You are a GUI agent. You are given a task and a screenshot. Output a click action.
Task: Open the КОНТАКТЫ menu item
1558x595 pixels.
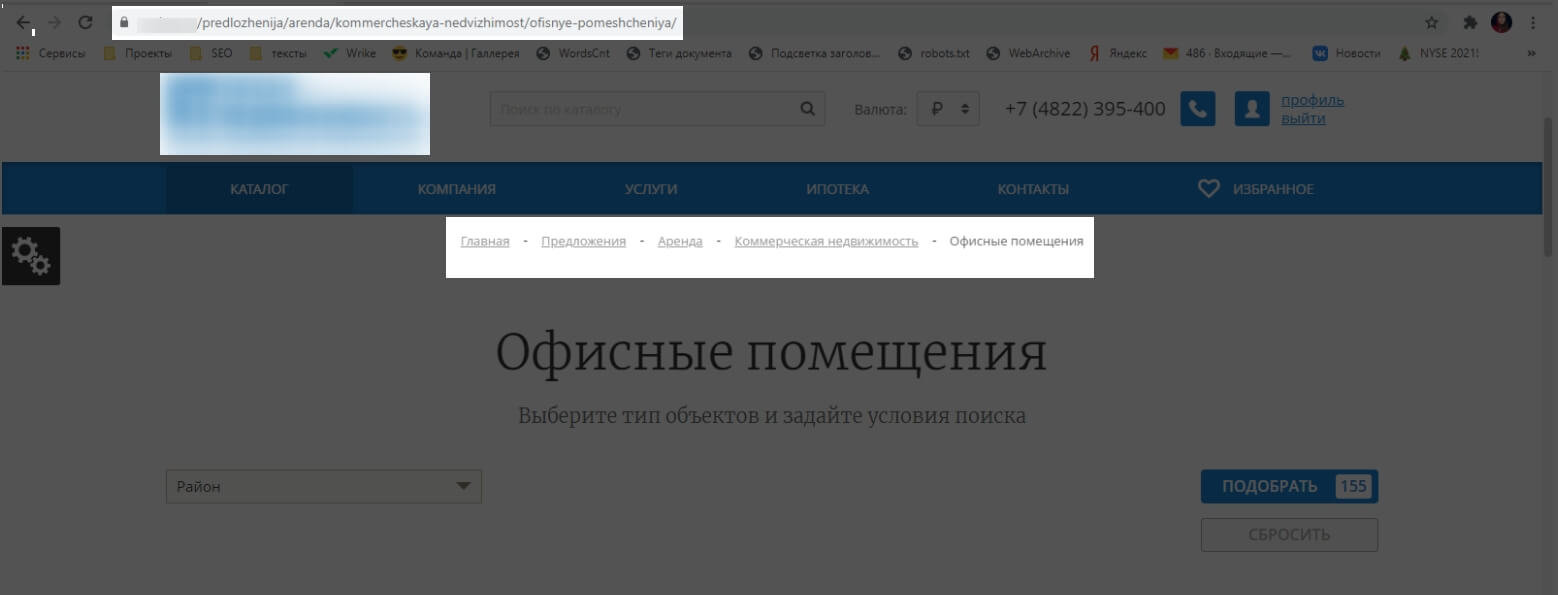point(1033,189)
